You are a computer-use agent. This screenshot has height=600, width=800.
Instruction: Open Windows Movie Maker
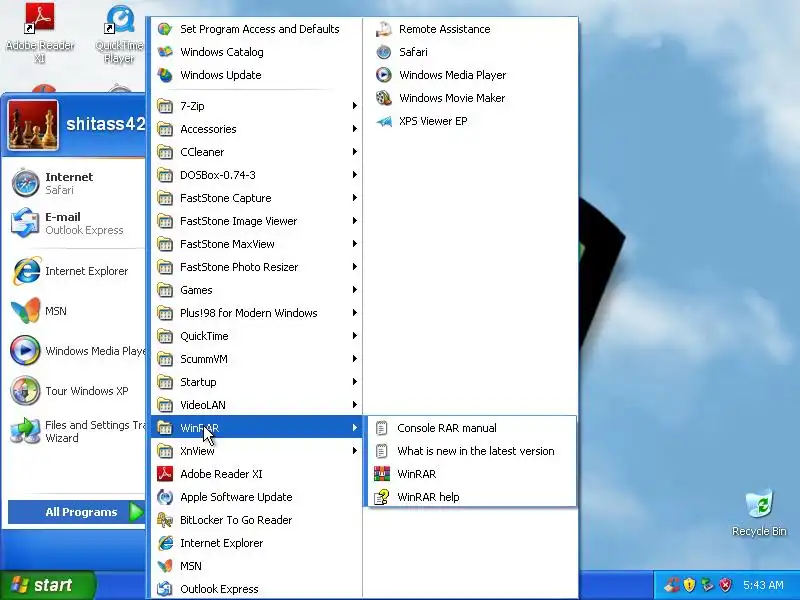pyautogui.click(x=470, y=98)
